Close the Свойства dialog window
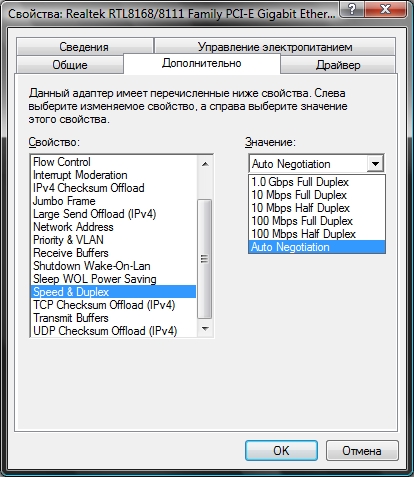Image resolution: width=414 pixels, height=477 pixels. tap(385, 8)
